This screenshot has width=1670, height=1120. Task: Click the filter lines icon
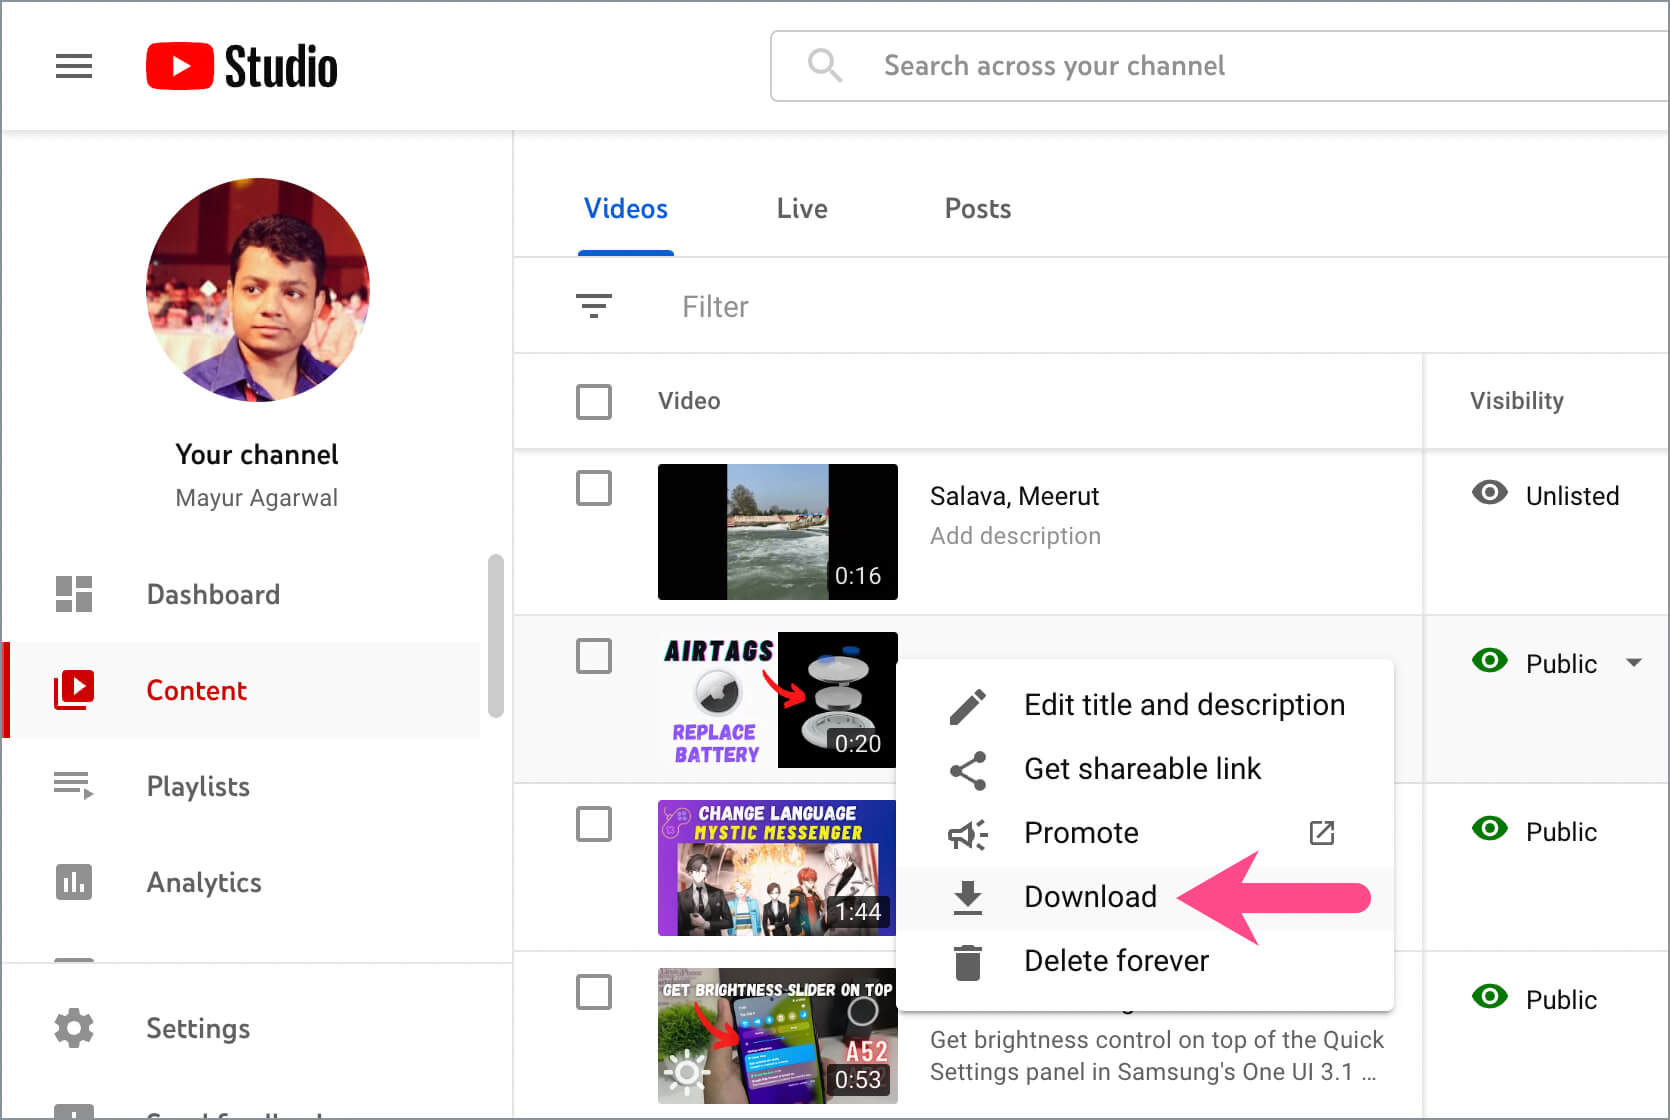click(x=594, y=306)
